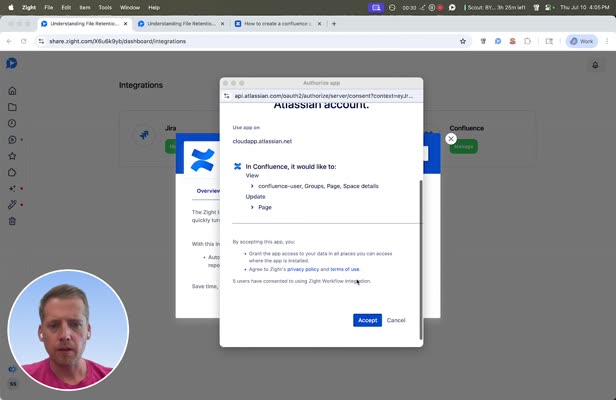
Task: Close the first Understanding File Retention tab
Action: coord(125,24)
